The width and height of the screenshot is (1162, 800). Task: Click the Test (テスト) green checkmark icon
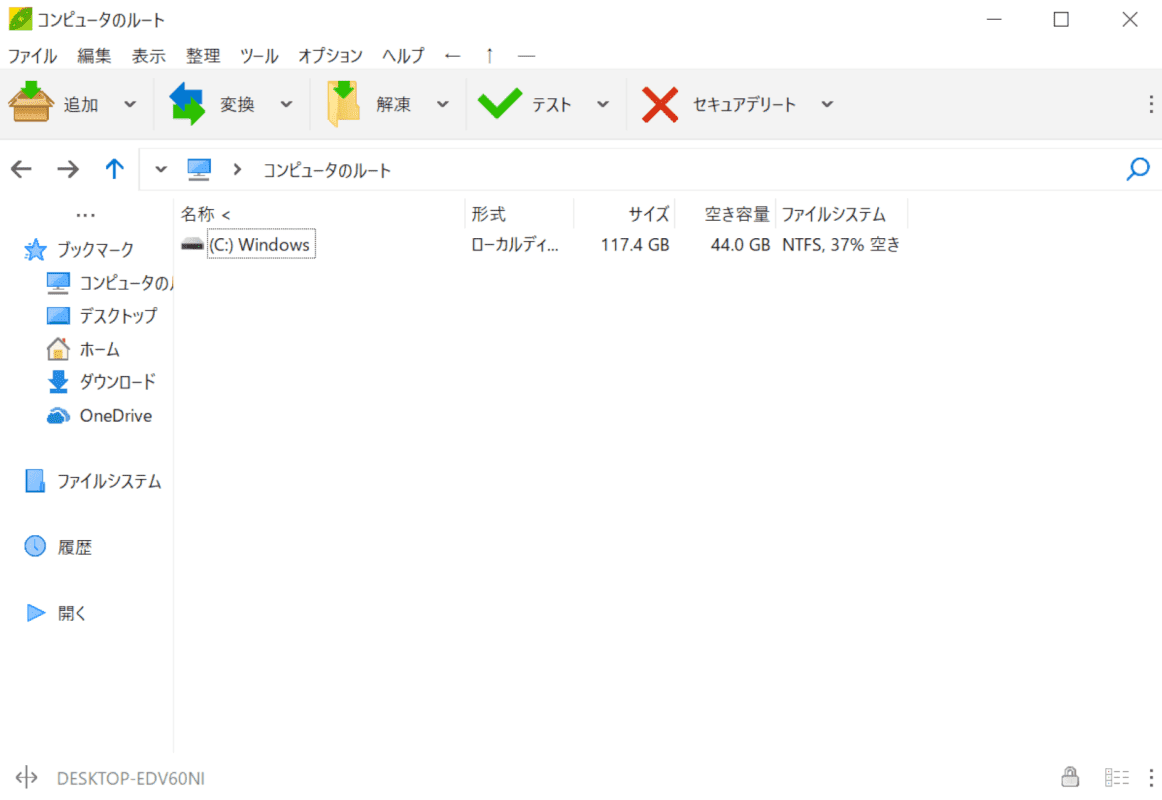pos(500,104)
